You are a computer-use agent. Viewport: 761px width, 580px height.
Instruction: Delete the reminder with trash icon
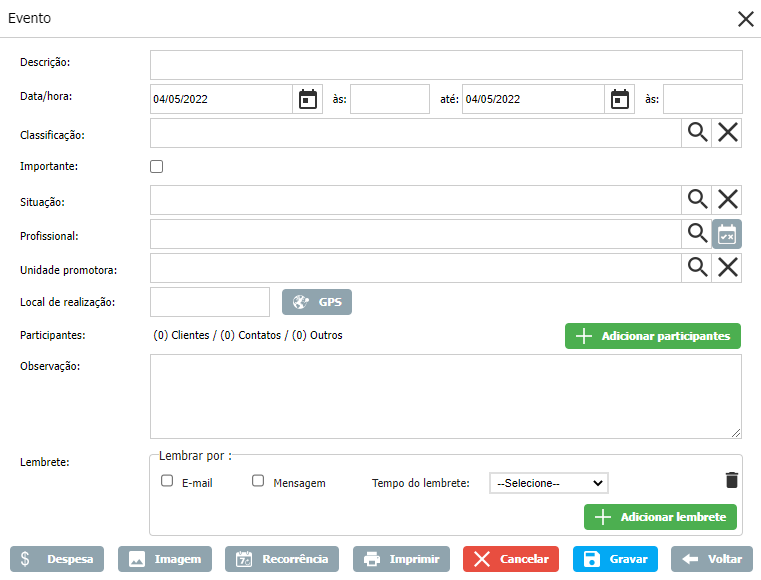pyautogui.click(x=732, y=481)
